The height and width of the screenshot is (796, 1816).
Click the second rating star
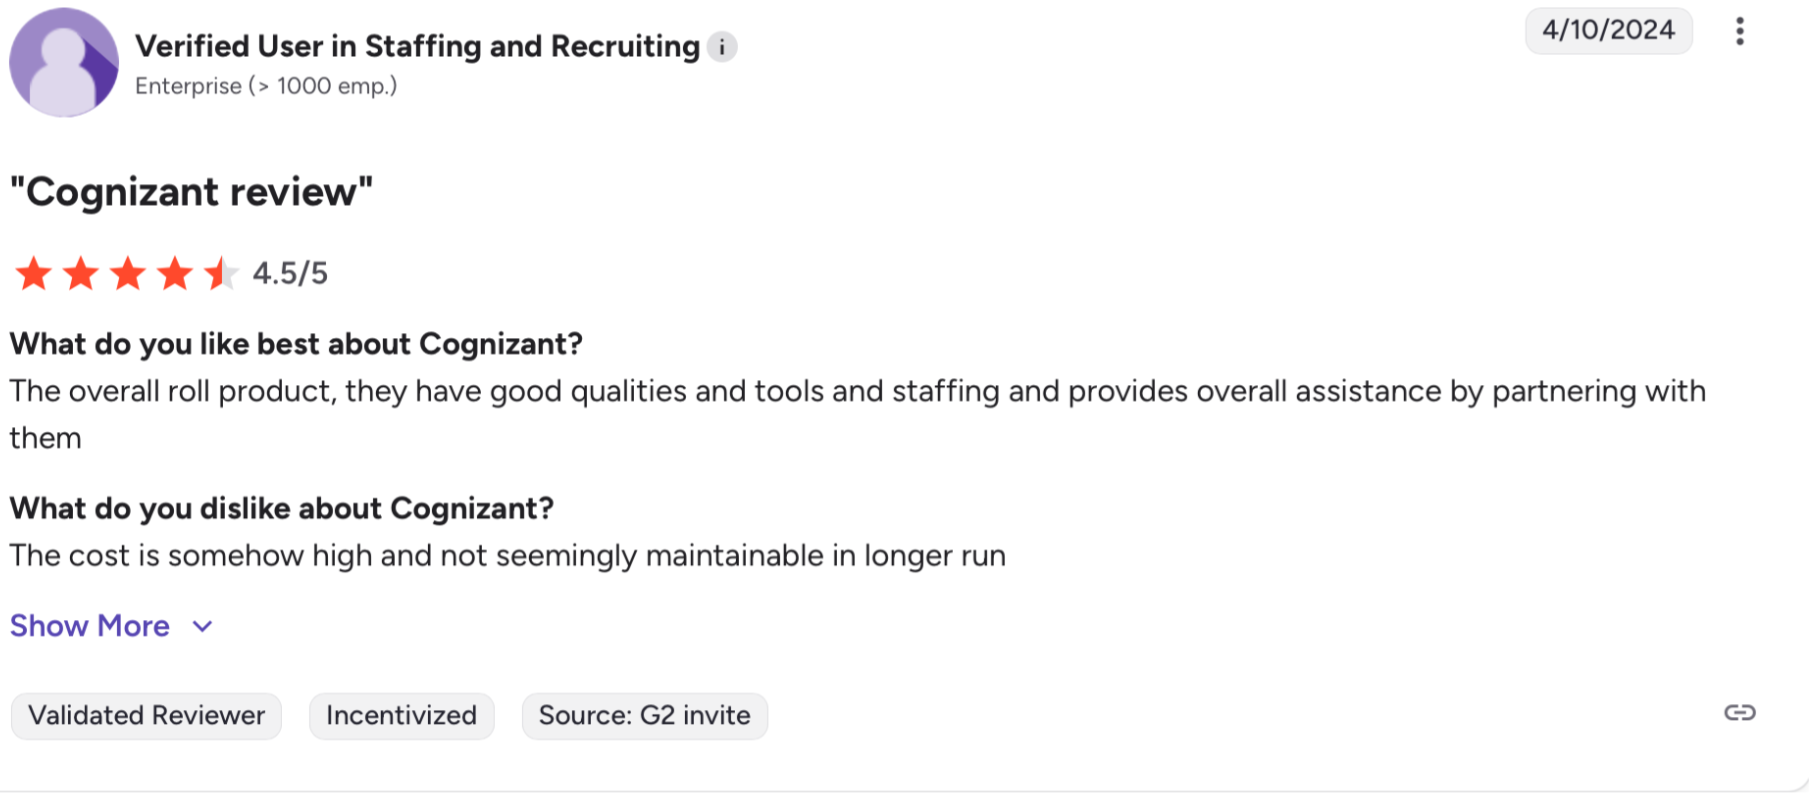(81, 273)
